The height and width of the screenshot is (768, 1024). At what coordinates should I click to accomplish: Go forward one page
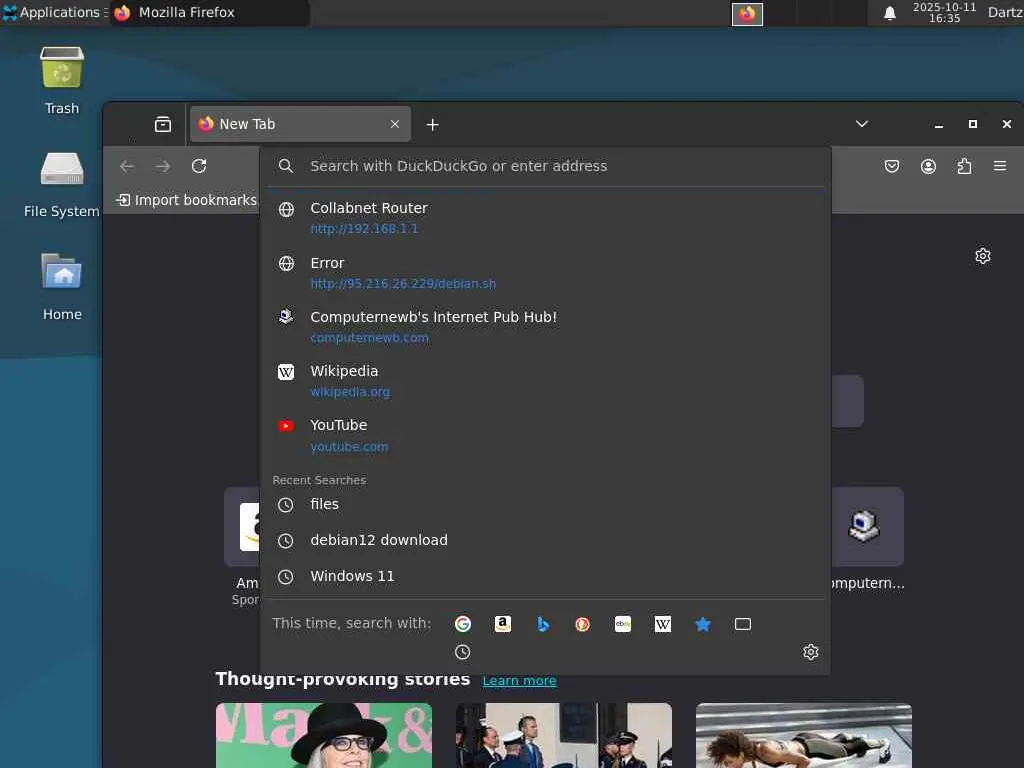[163, 166]
